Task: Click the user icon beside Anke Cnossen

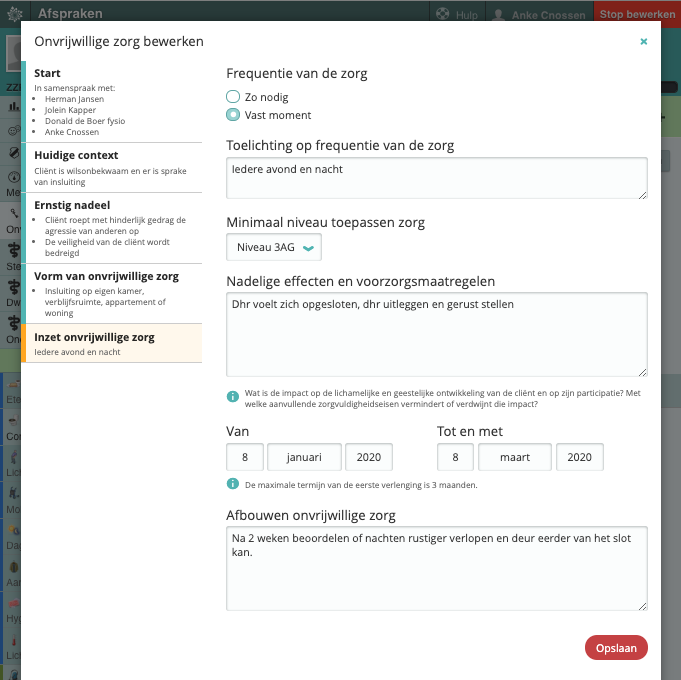Action: 498,14
